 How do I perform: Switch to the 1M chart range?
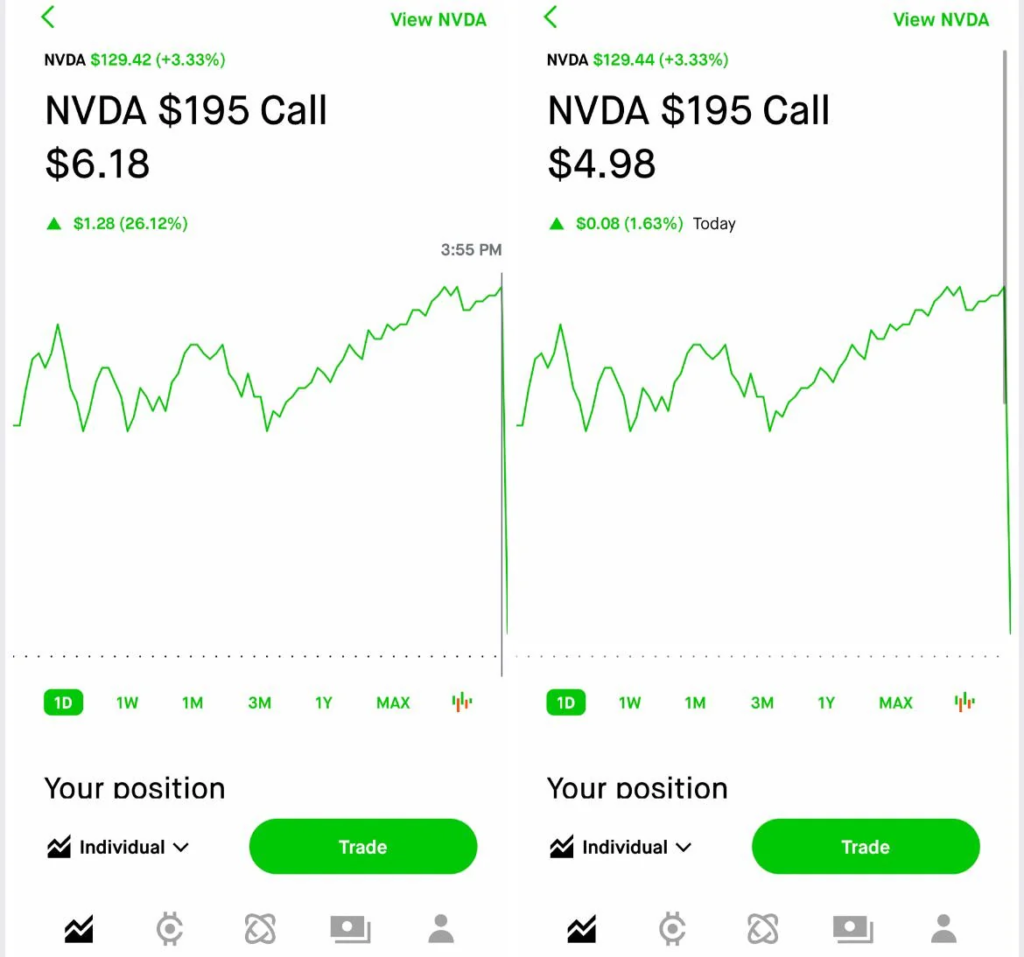[x=192, y=702]
